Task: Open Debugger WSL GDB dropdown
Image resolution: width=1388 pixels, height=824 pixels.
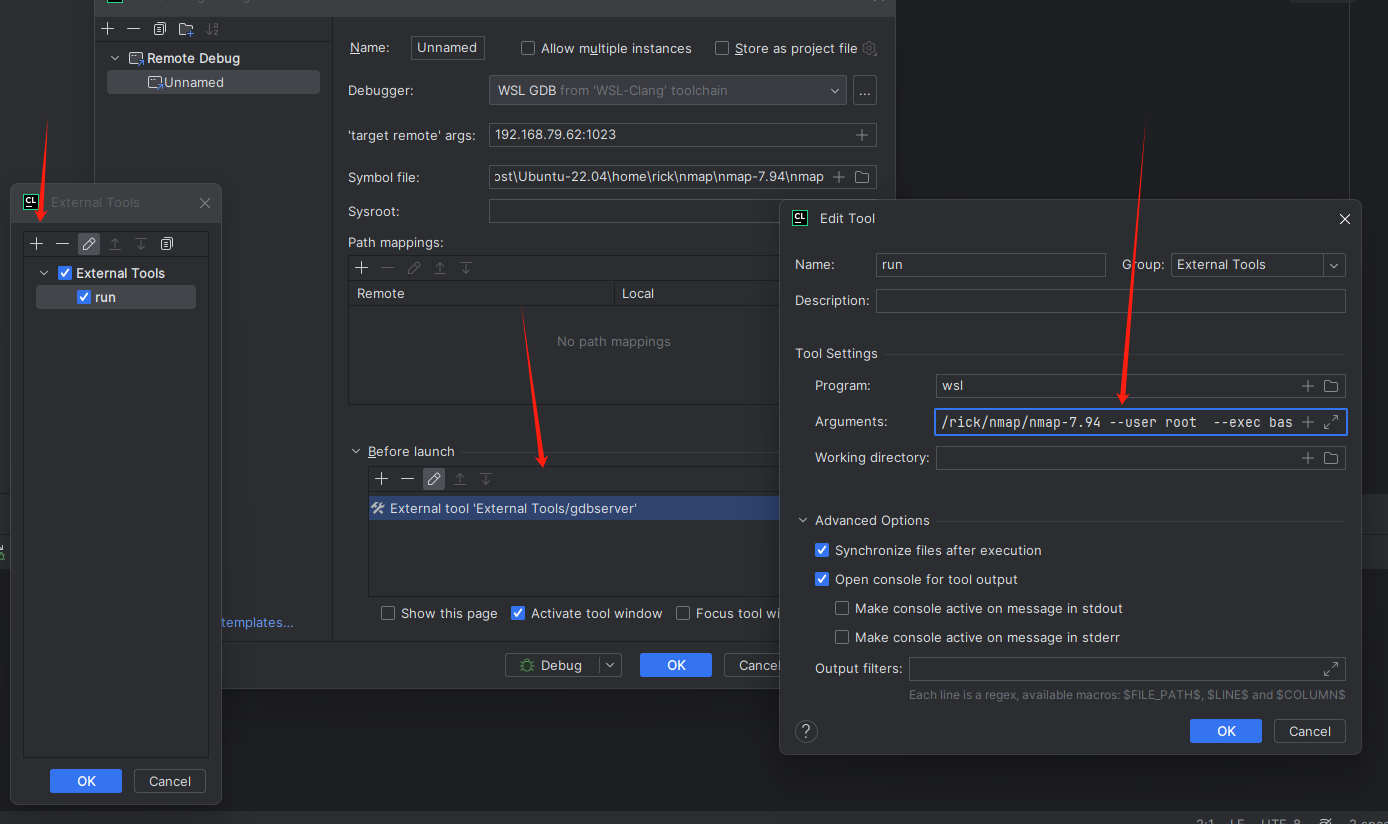Action: [x=668, y=90]
